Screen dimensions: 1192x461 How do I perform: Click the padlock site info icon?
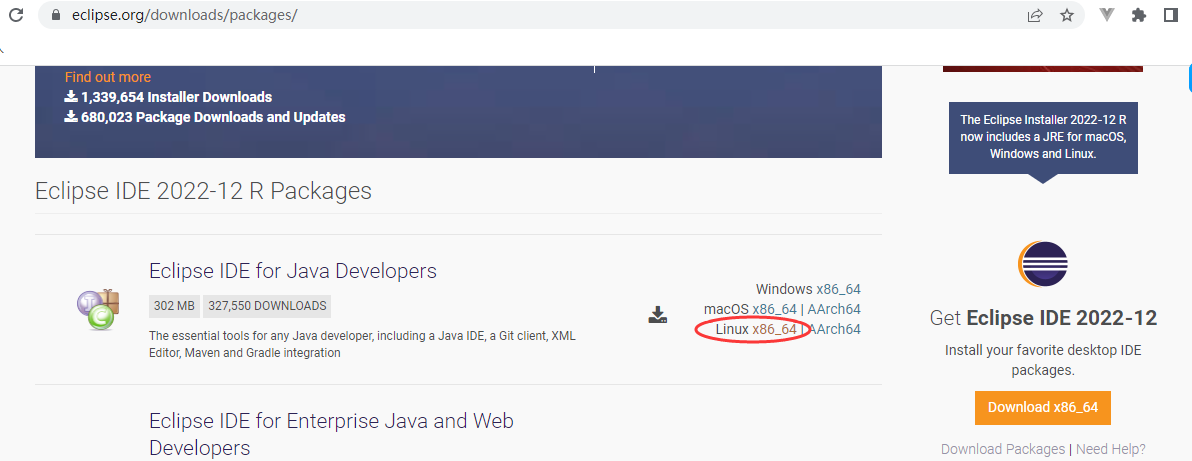pos(55,15)
